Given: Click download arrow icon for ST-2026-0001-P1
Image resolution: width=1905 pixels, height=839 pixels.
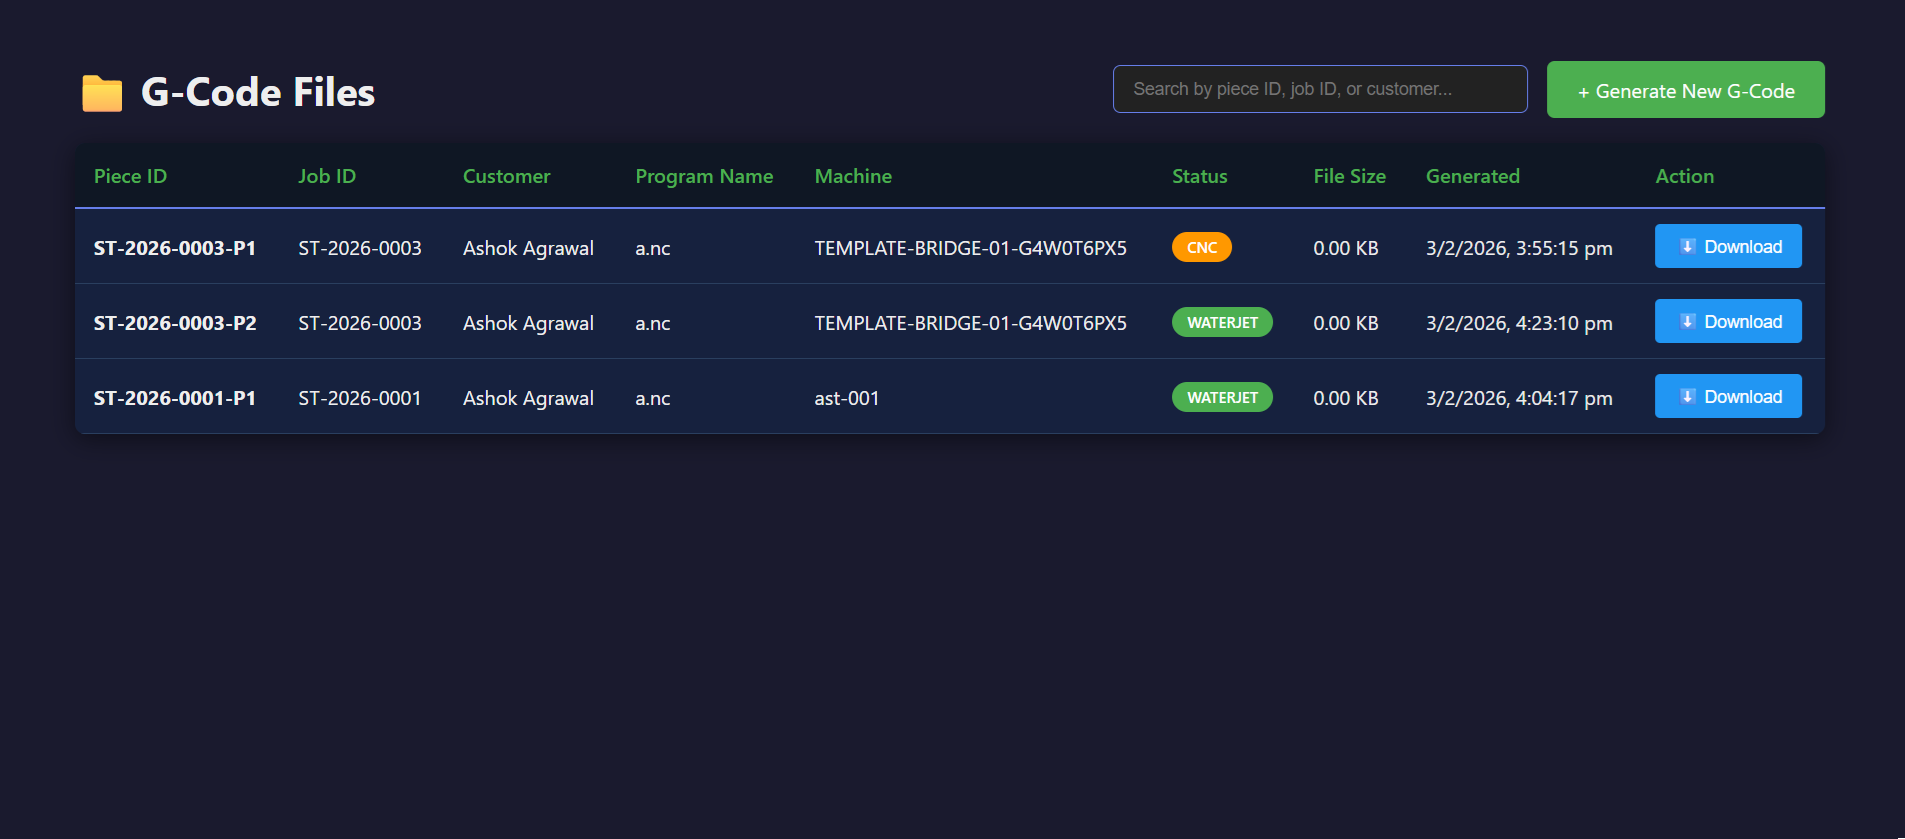Looking at the screenshot, I should click(x=1687, y=397).
